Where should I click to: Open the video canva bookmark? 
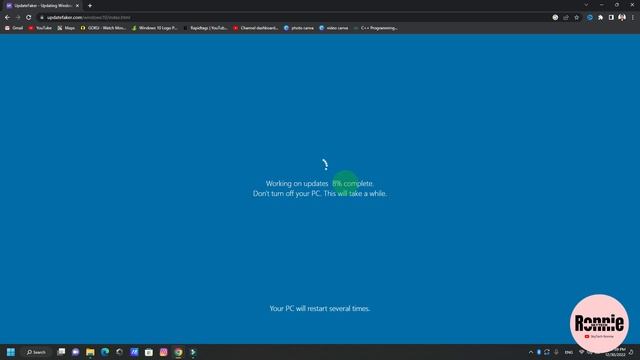pyautogui.click(x=334, y=28)
